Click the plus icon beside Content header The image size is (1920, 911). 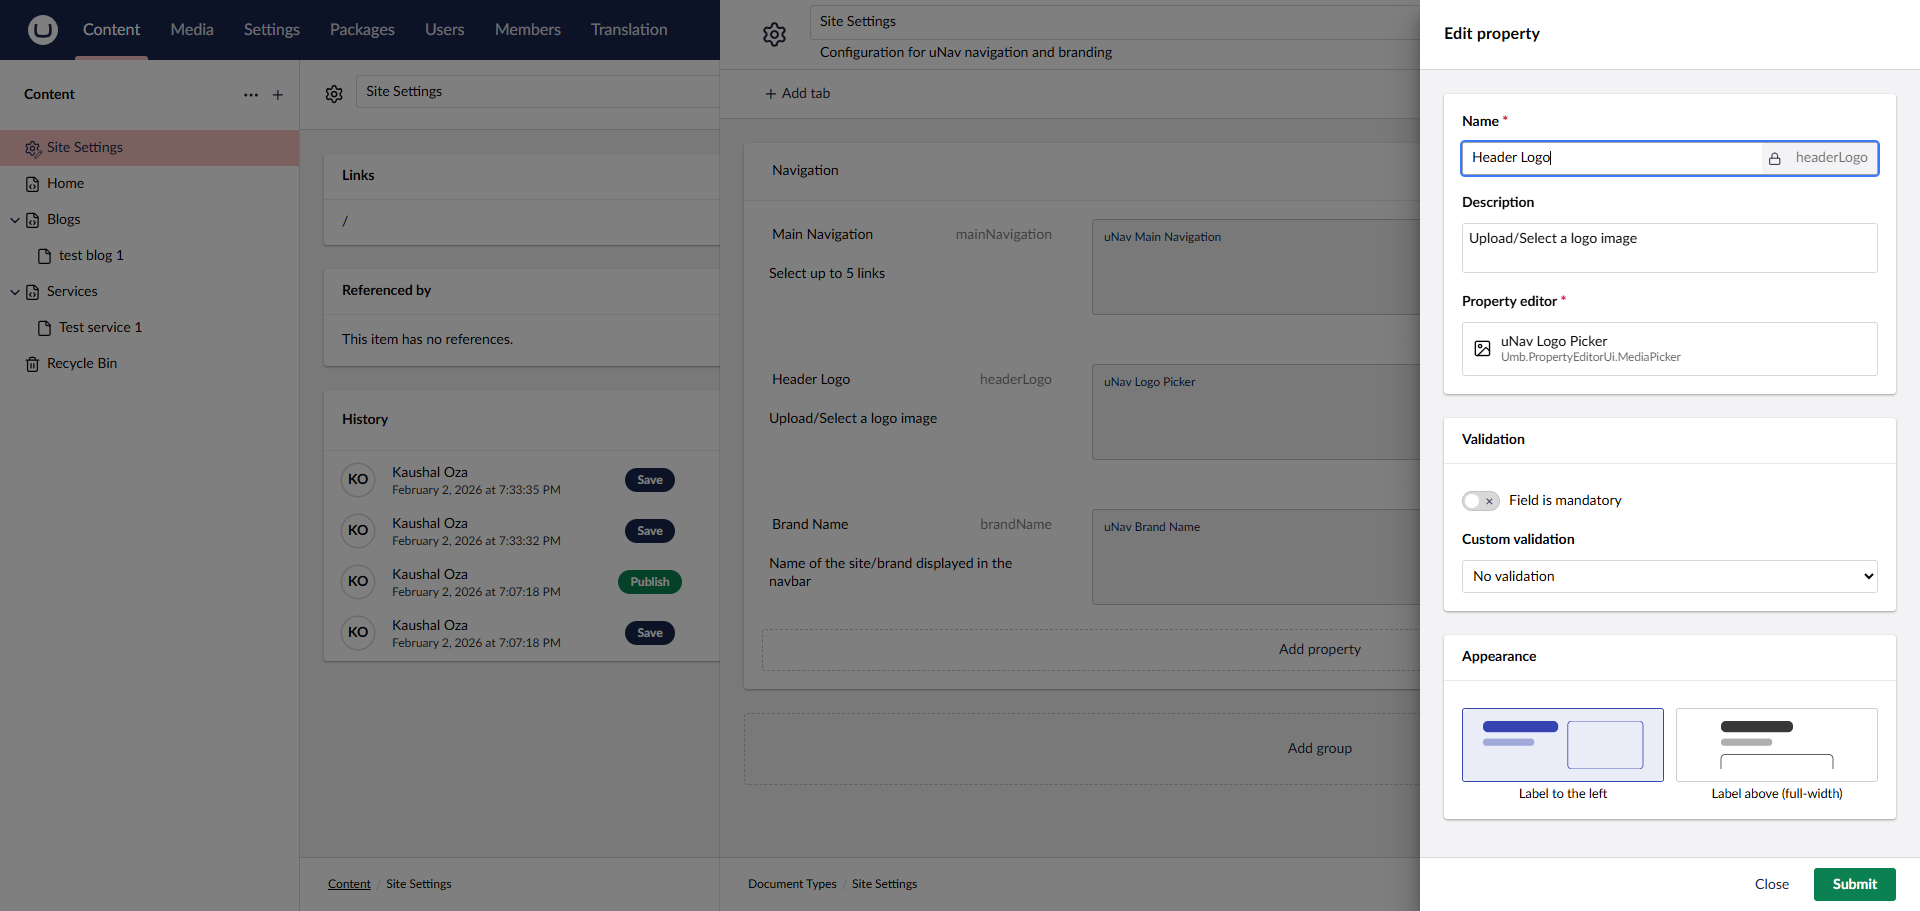click(278, 95)
